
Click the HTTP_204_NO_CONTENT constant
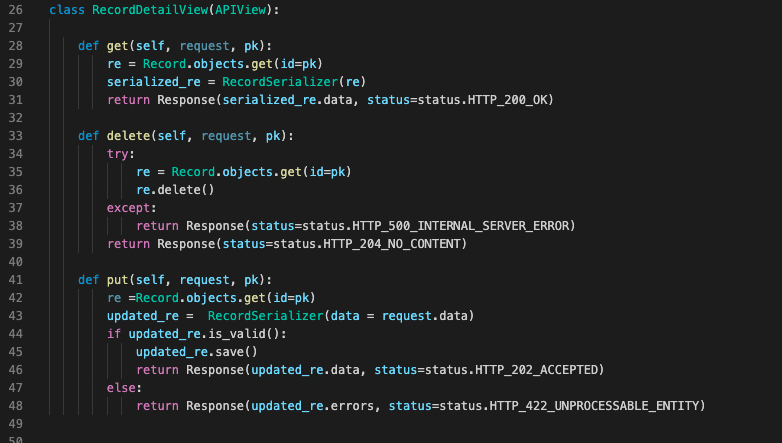click(392, 244)
